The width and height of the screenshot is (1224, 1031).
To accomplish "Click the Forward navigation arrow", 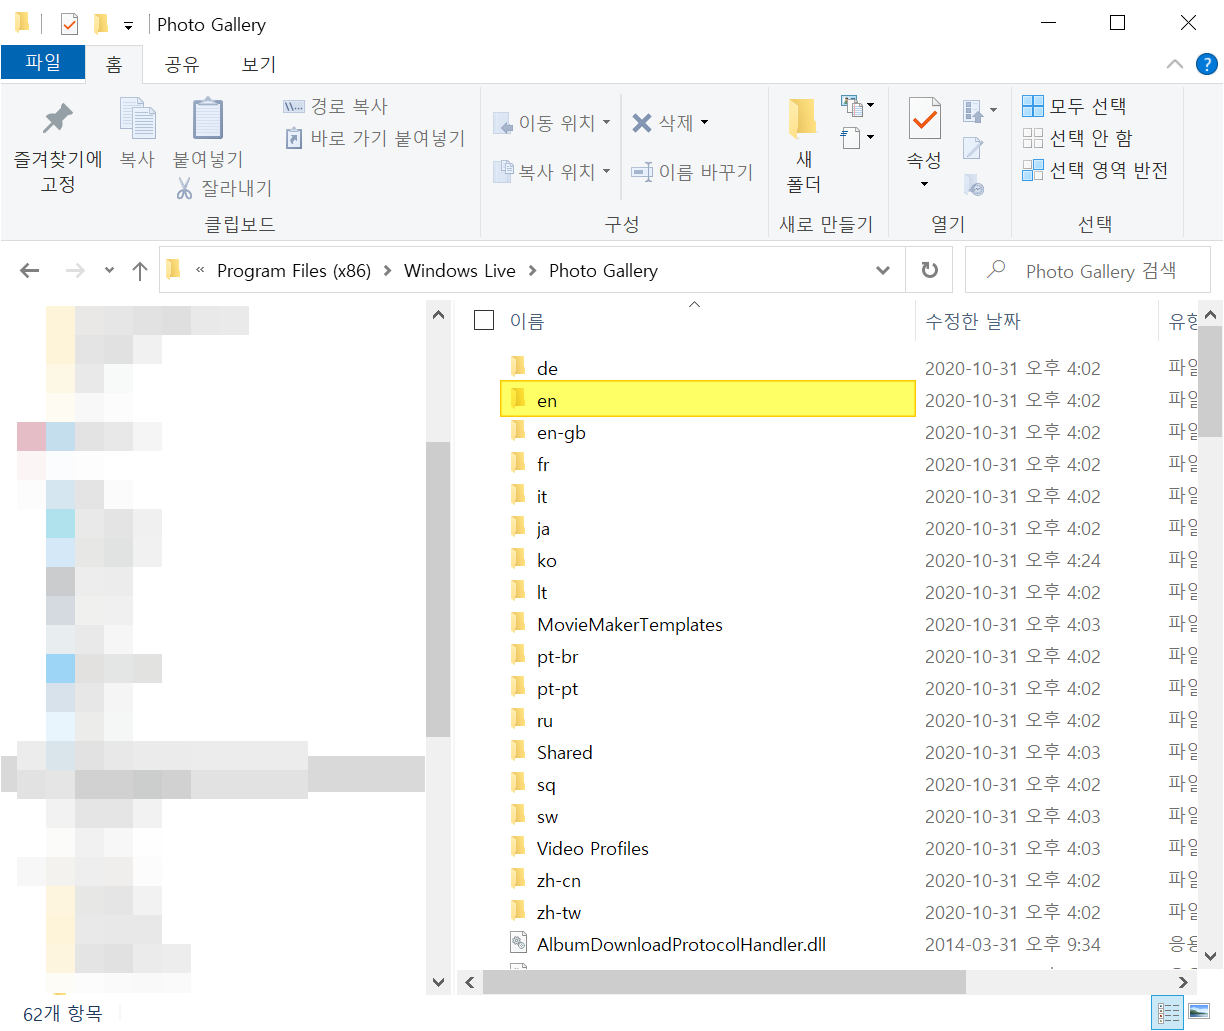I will (75, 270).
